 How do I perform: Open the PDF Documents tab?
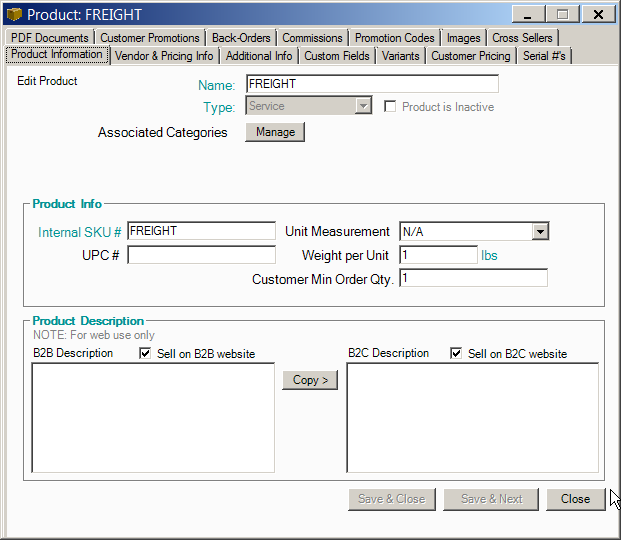tap(50, 38)
